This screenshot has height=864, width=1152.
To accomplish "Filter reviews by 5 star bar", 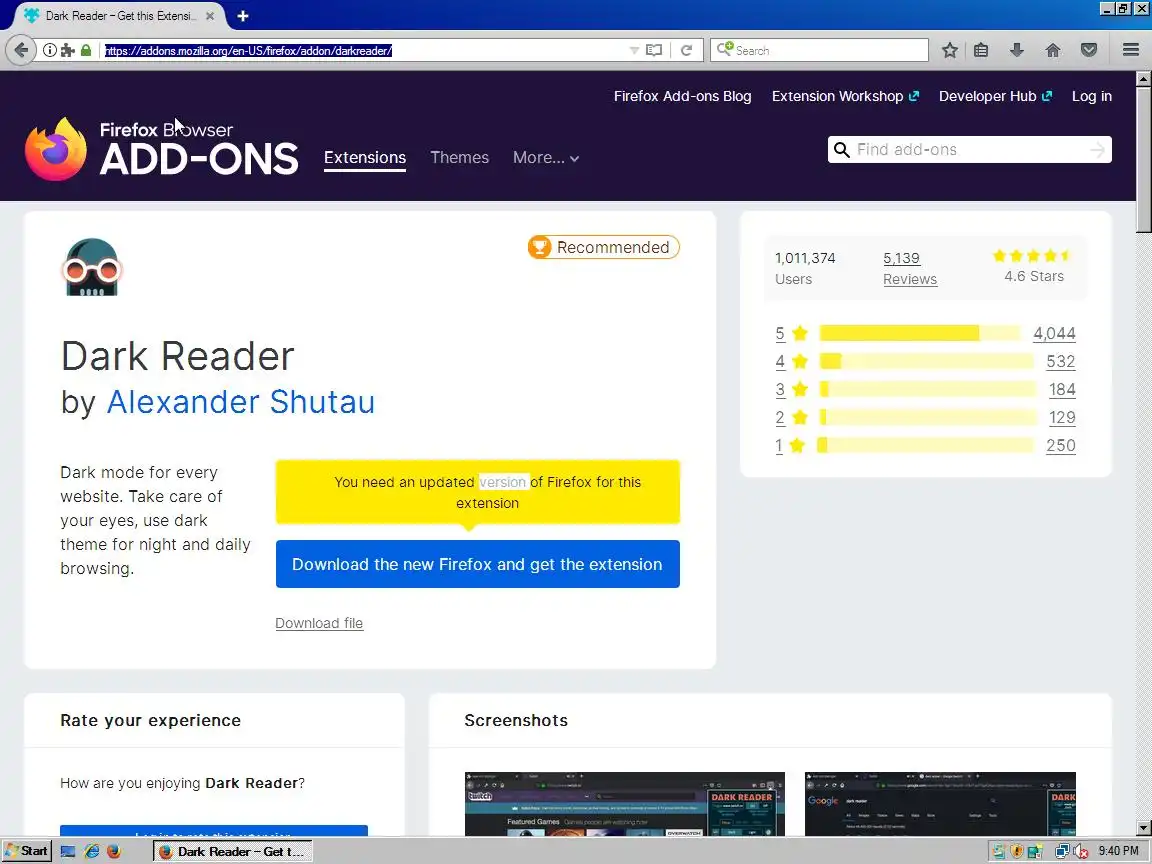I will coord(920,334).
